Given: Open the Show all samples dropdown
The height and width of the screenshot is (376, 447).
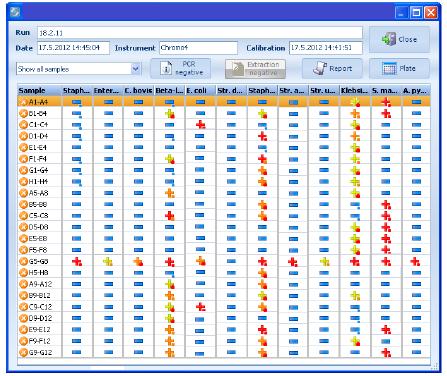Looking at the screenshot, I should (x=79, y=69).
